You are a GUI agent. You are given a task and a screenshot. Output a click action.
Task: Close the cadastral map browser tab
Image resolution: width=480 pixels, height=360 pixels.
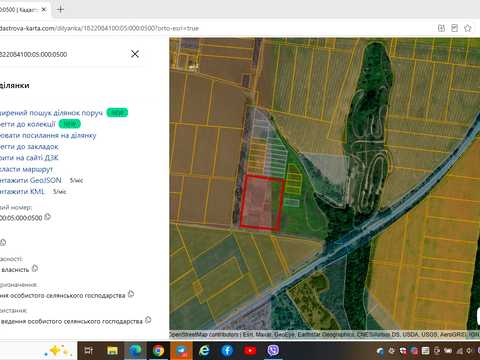pos(44,10)
